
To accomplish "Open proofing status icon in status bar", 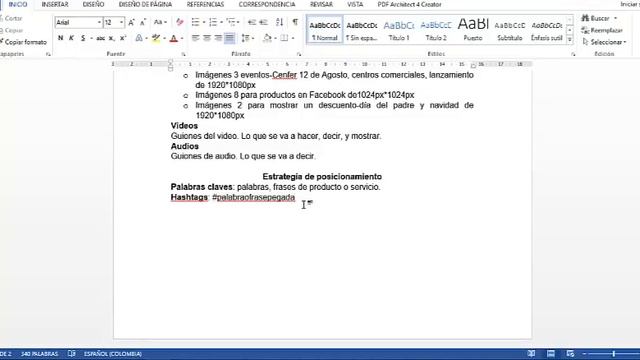I will 72,353.
